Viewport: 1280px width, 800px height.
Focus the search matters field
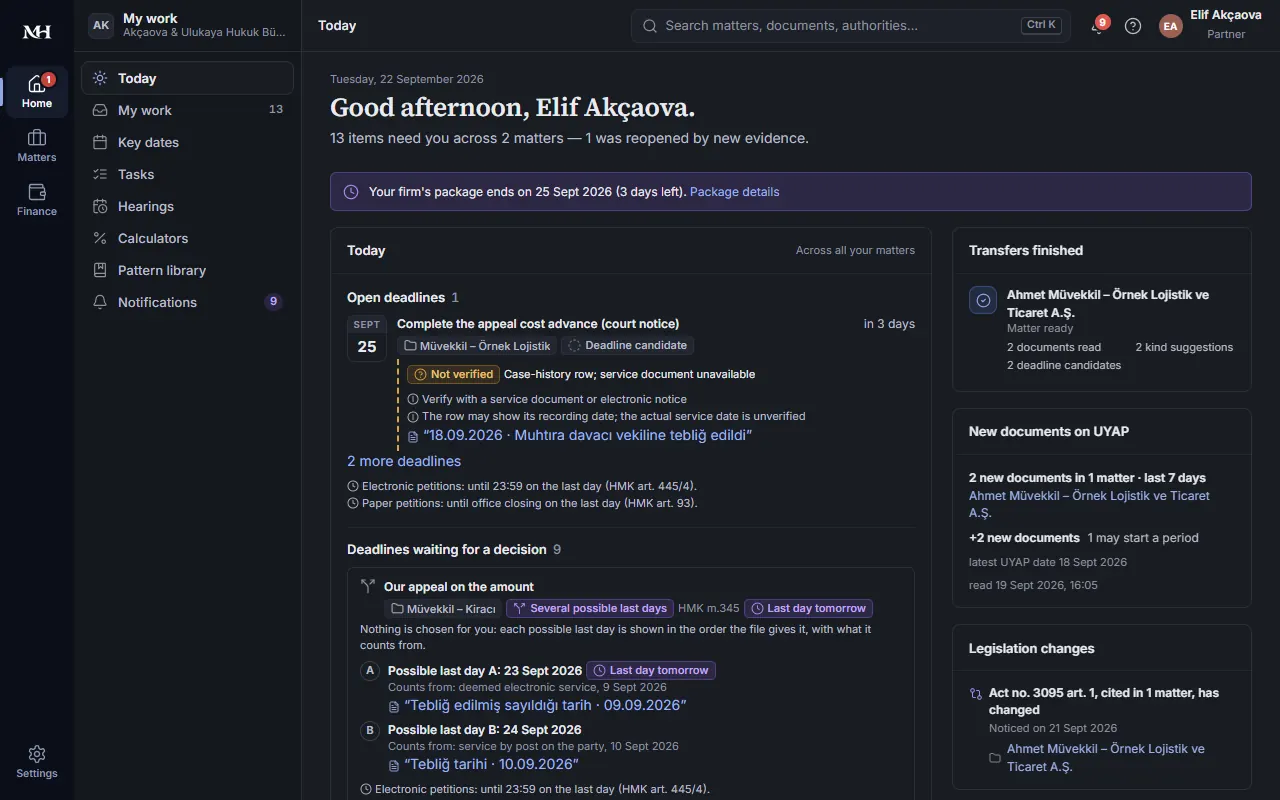pyautogui.click(x=851, y=26)
